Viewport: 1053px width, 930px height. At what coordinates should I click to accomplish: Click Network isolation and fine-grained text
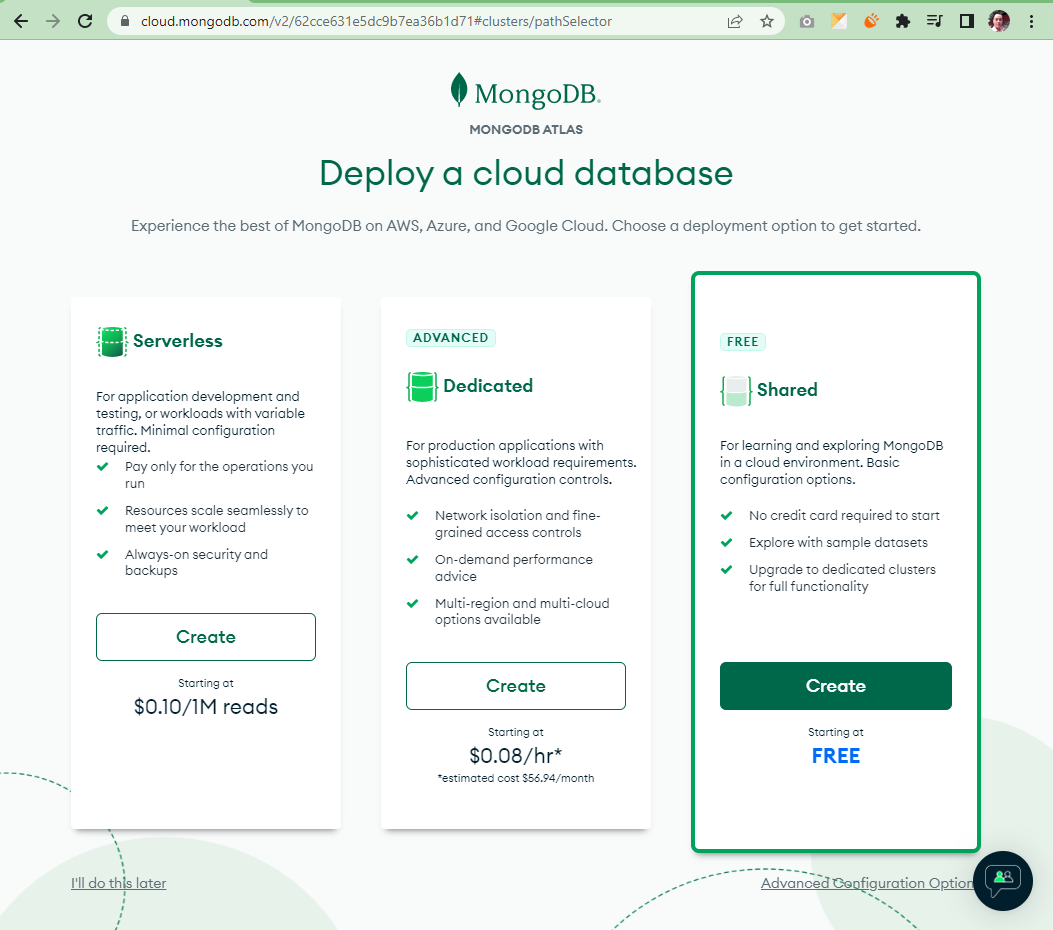[518, 524]
